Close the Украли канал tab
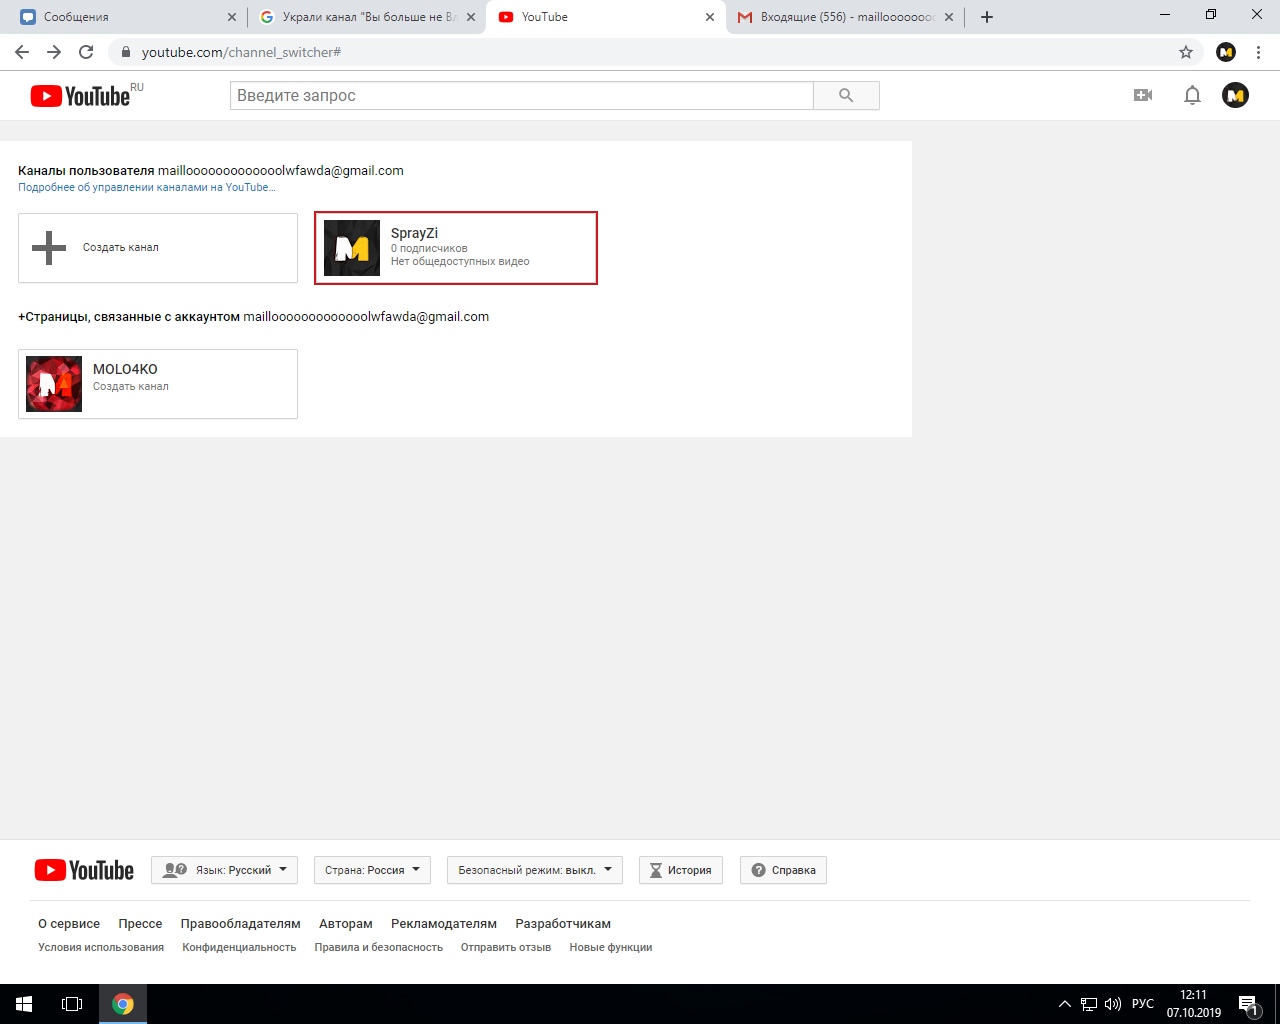Viewport: 1280px width, 1024px height. click(471, 17)
